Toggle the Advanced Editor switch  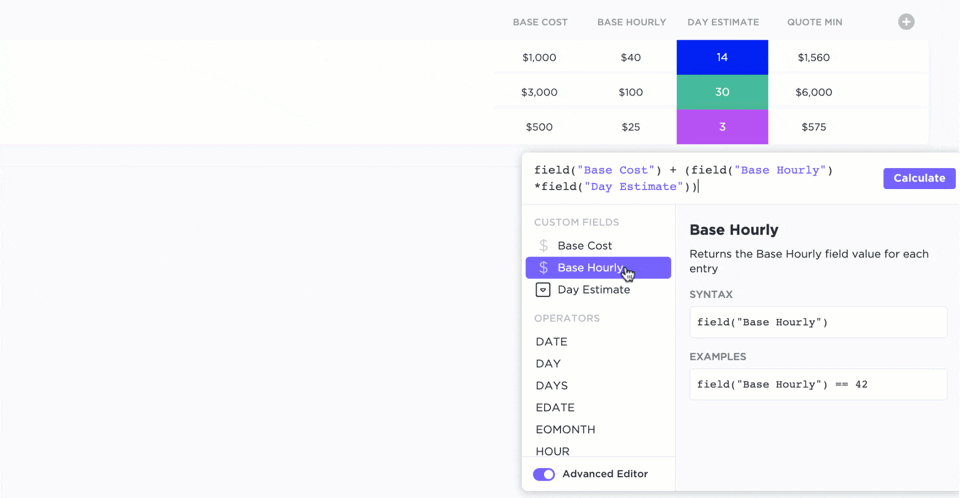(544, 474)
